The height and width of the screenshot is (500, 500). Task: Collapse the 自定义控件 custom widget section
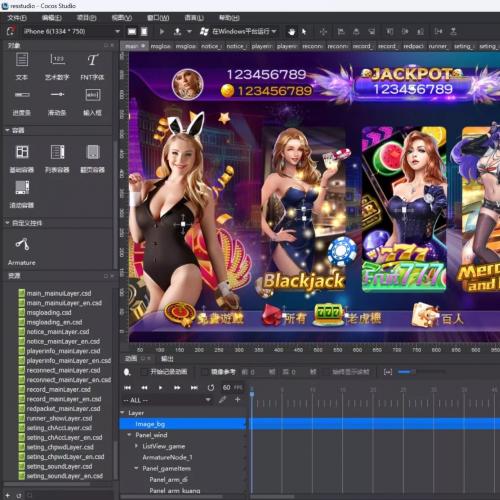(7, 223)
